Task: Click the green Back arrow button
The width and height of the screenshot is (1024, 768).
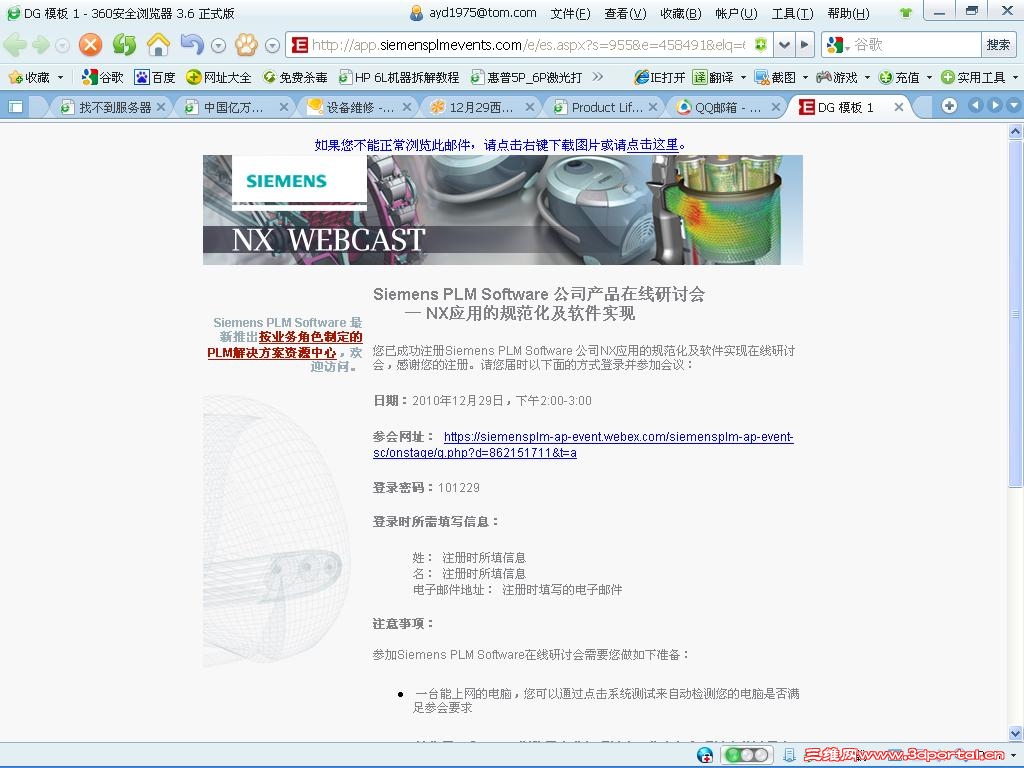Action: point(14,44)
